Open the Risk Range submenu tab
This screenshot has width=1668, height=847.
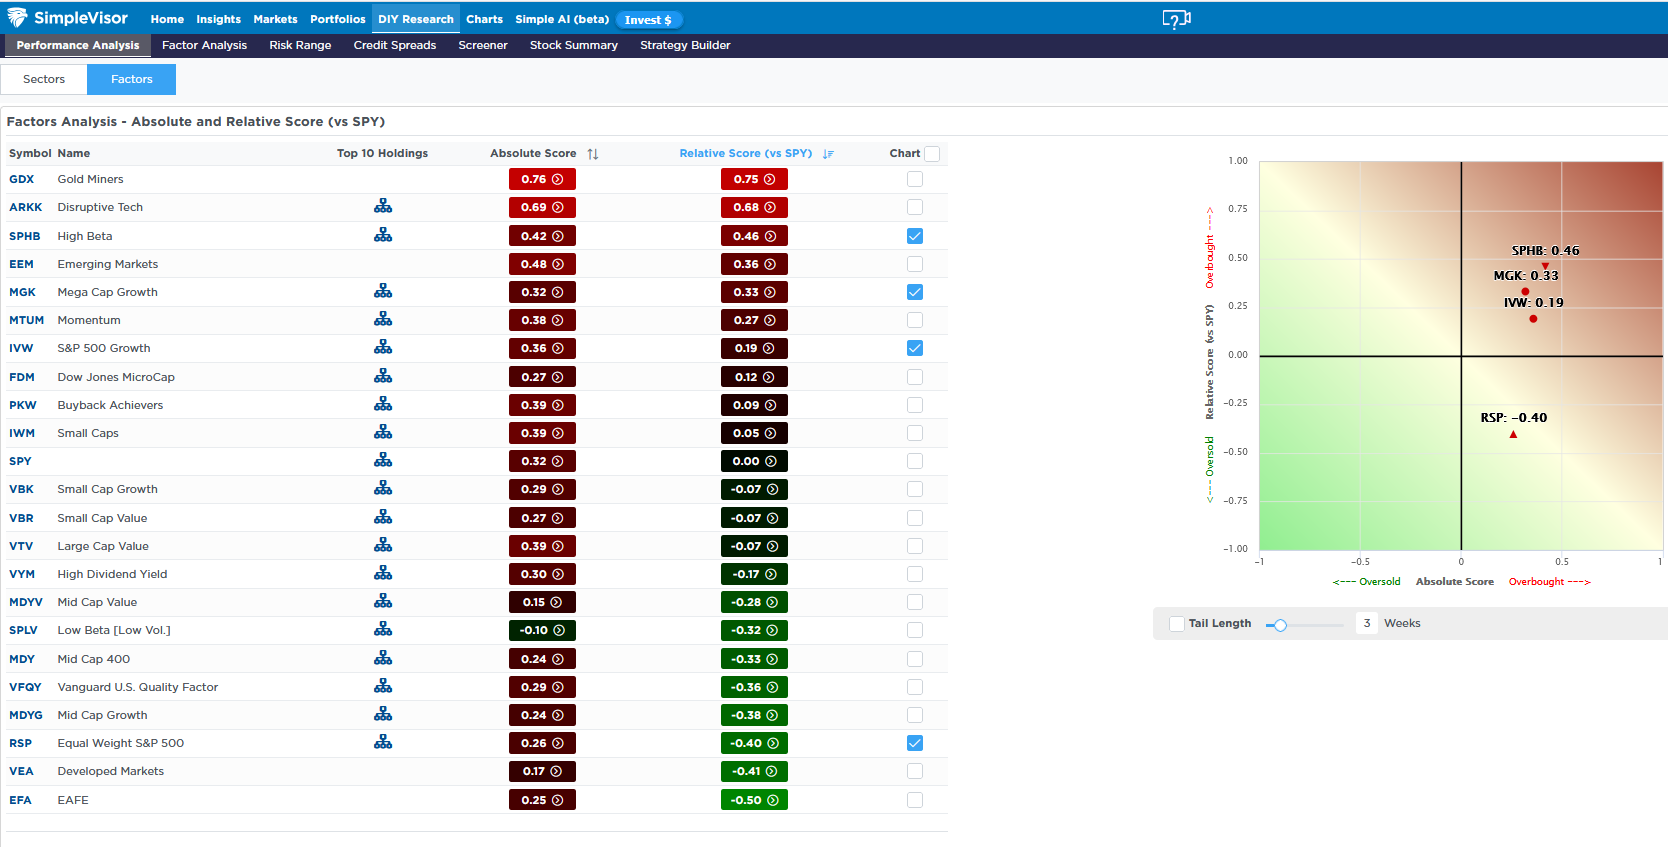click(300, 45)
